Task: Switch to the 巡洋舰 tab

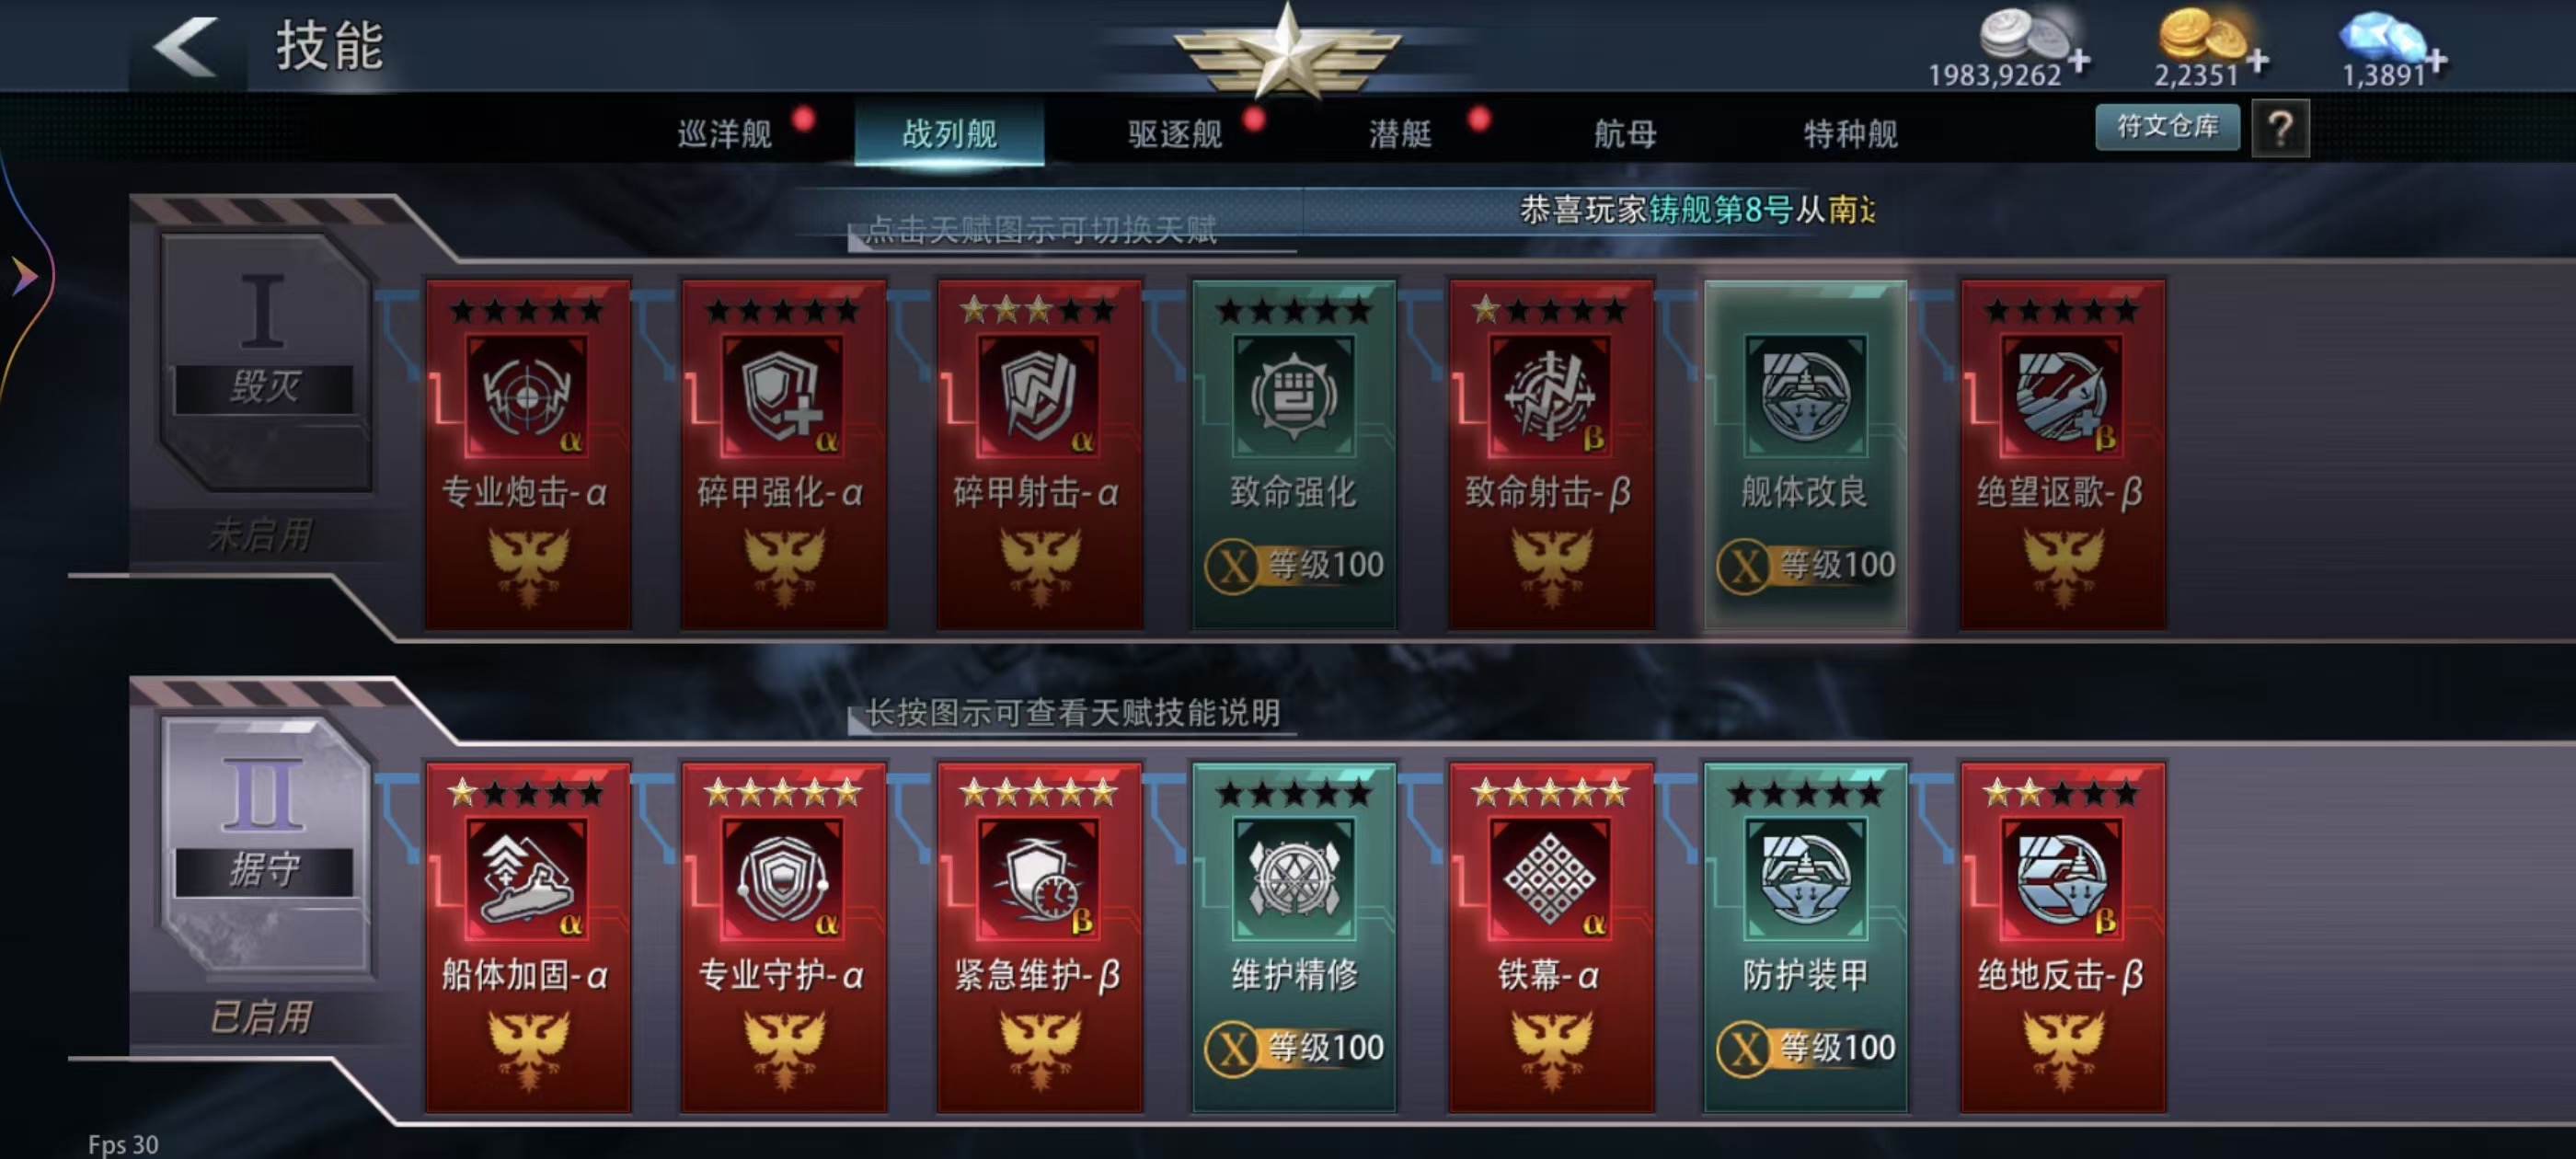Action: [724, 133]
